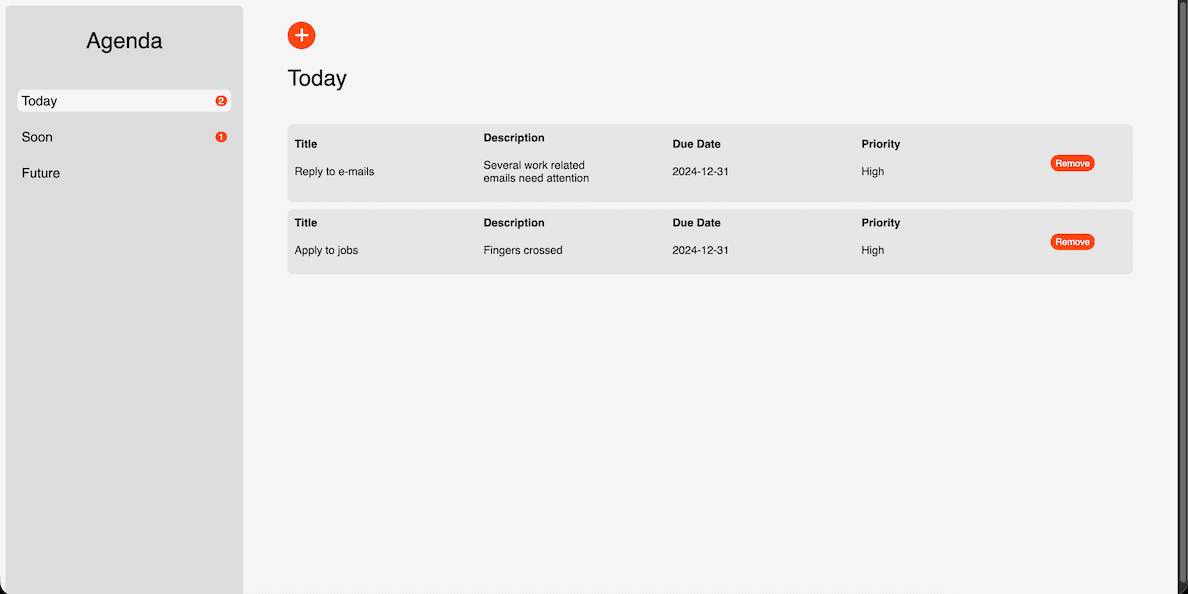The height and width of the screenshot is (594, 1188).
Task: Click the due date of "Reply to e-mails"
Action: [x=700, y=172]
